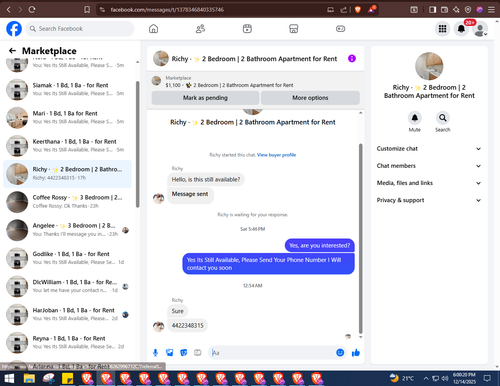
Task: Expand Customize chat section
Action: click(429, 149)
